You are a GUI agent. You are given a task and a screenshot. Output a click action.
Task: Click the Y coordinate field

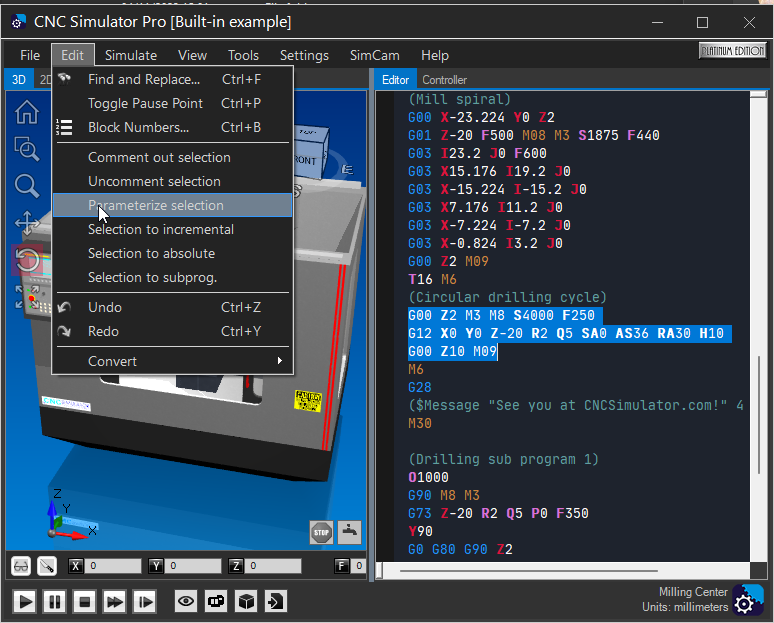click(193, 566)
